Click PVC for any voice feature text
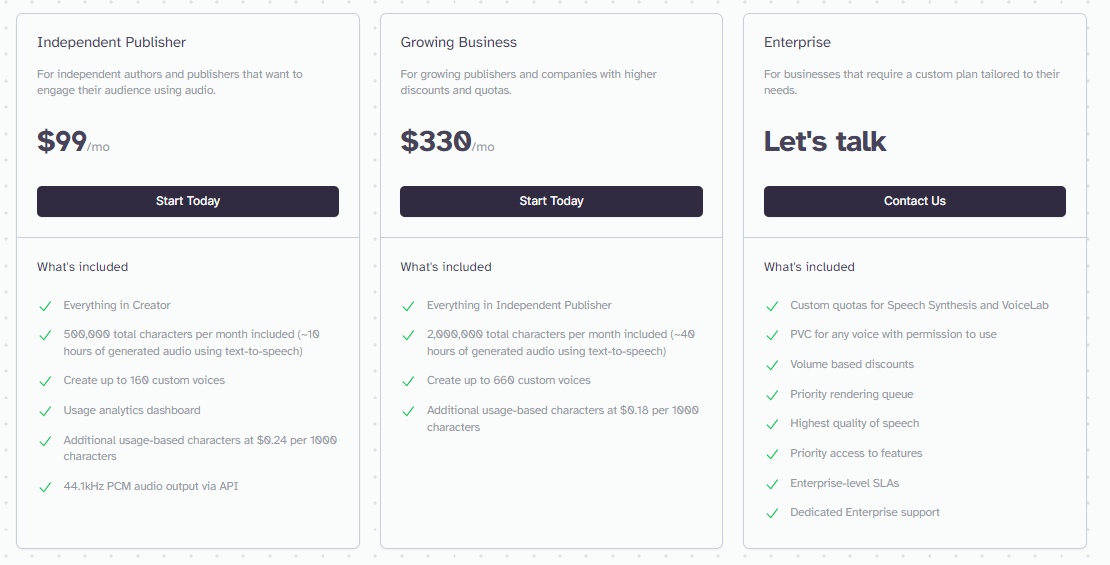Viewport: 1110px width, 565px height. coord(893,334)
